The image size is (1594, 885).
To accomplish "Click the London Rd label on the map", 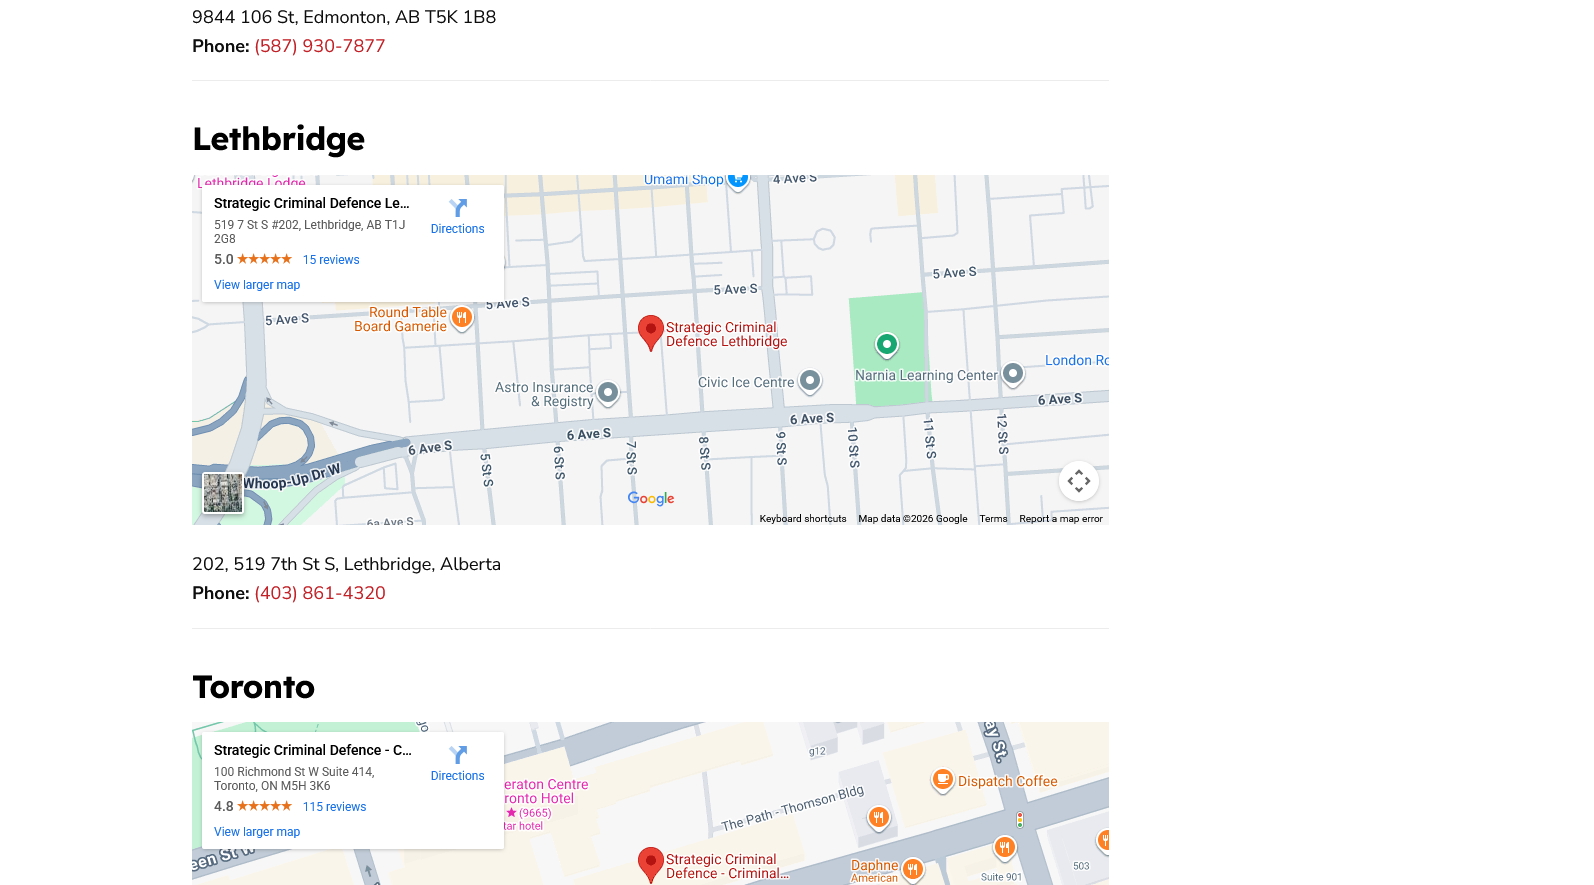I will [1076, 360].
